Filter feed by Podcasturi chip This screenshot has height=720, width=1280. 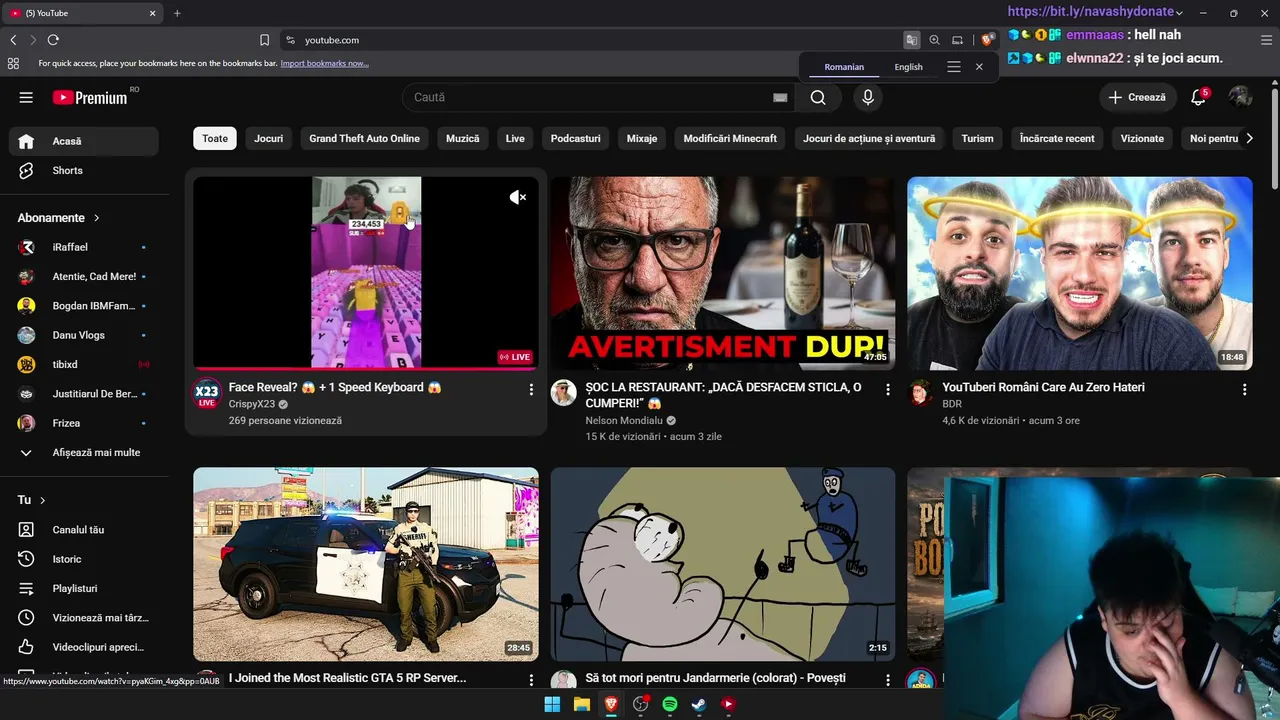(576, 138)
